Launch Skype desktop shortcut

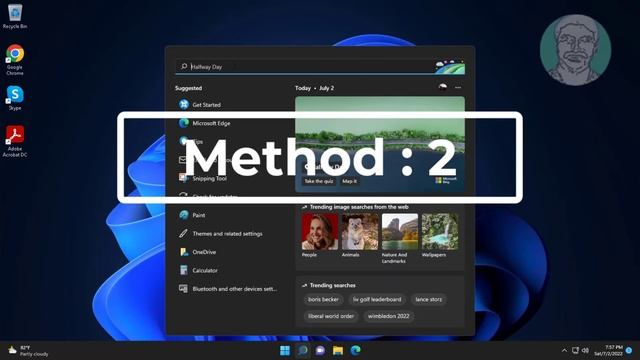(15, 98)
